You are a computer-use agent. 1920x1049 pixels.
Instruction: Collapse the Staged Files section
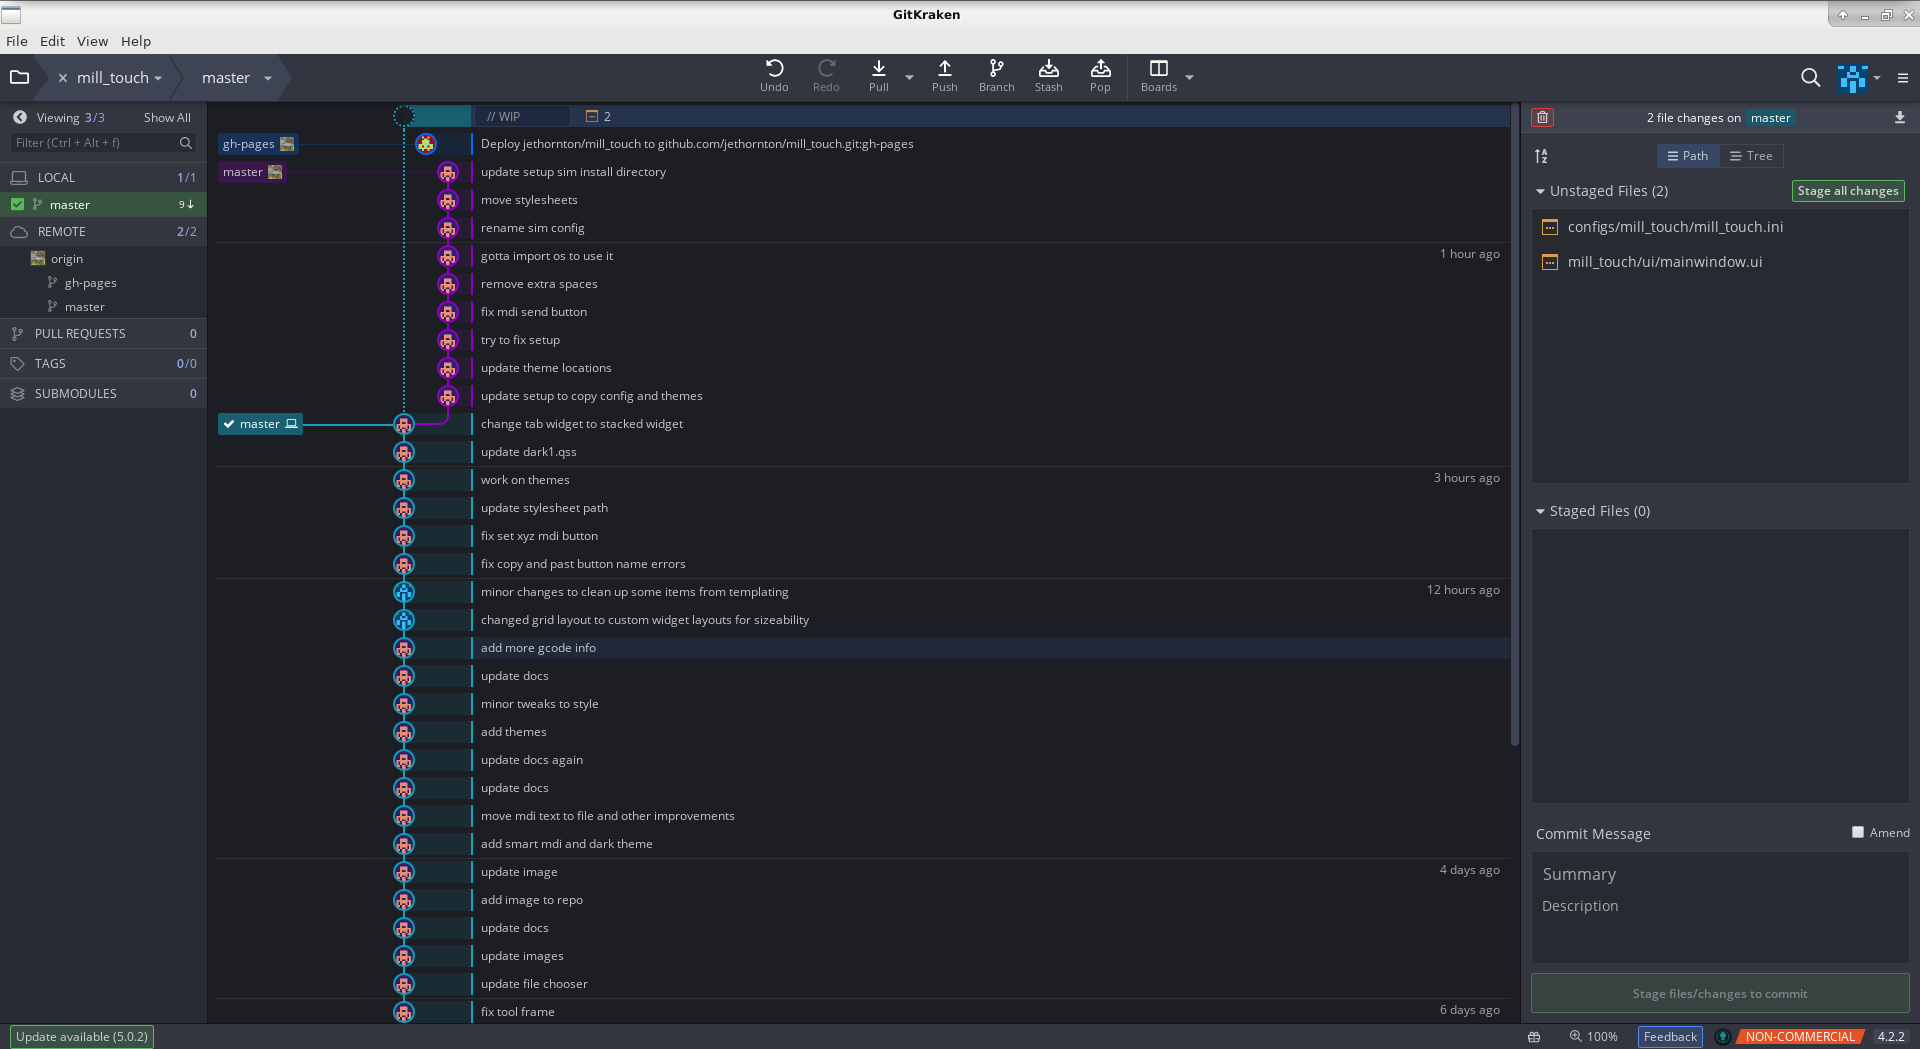1540,511
